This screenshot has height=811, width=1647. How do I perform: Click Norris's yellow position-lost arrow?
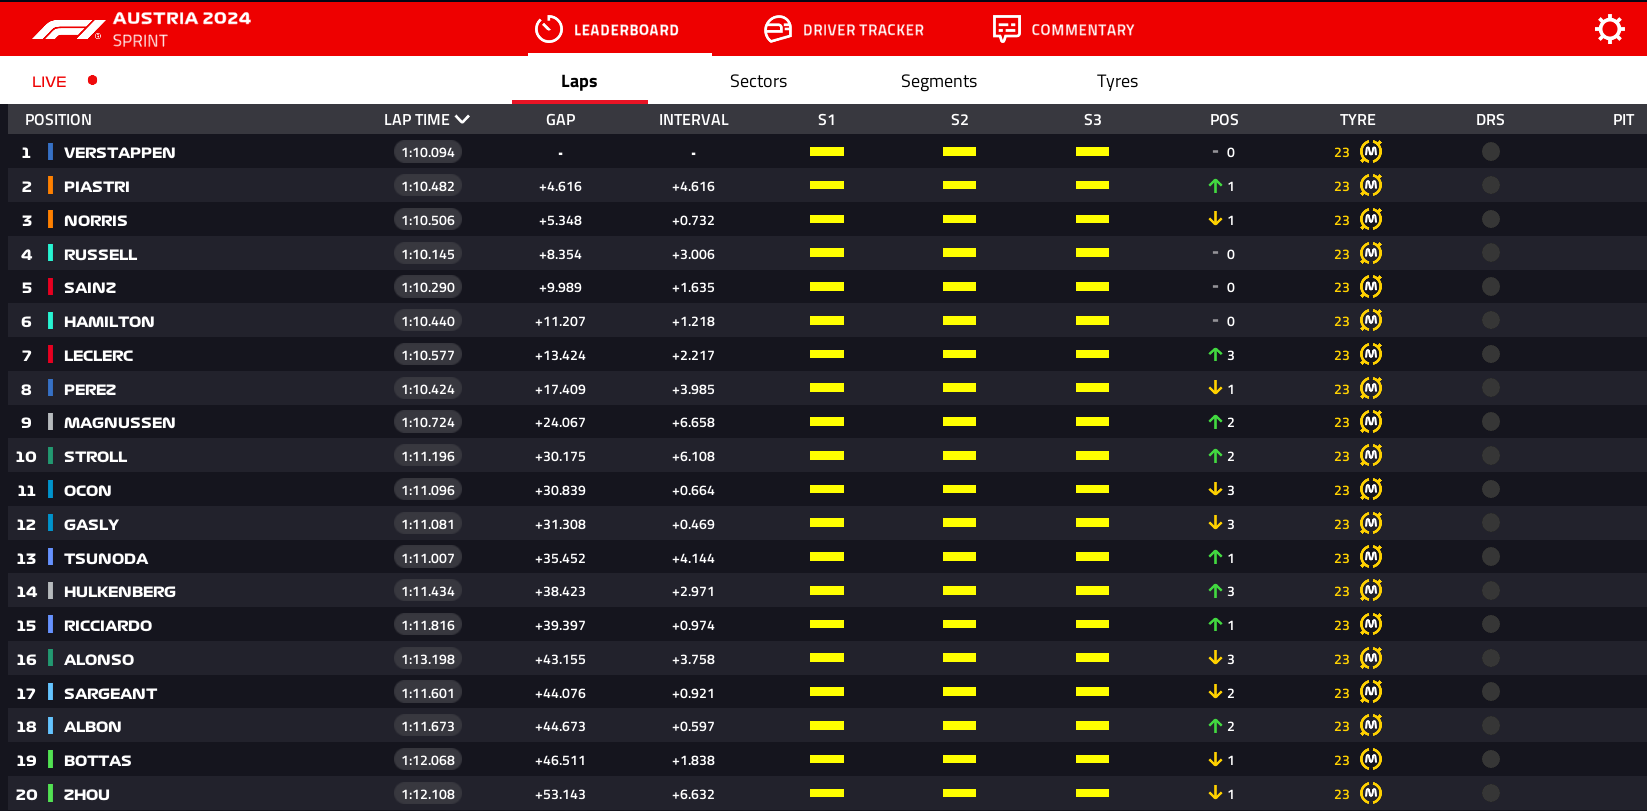[x=1215, y=219]
